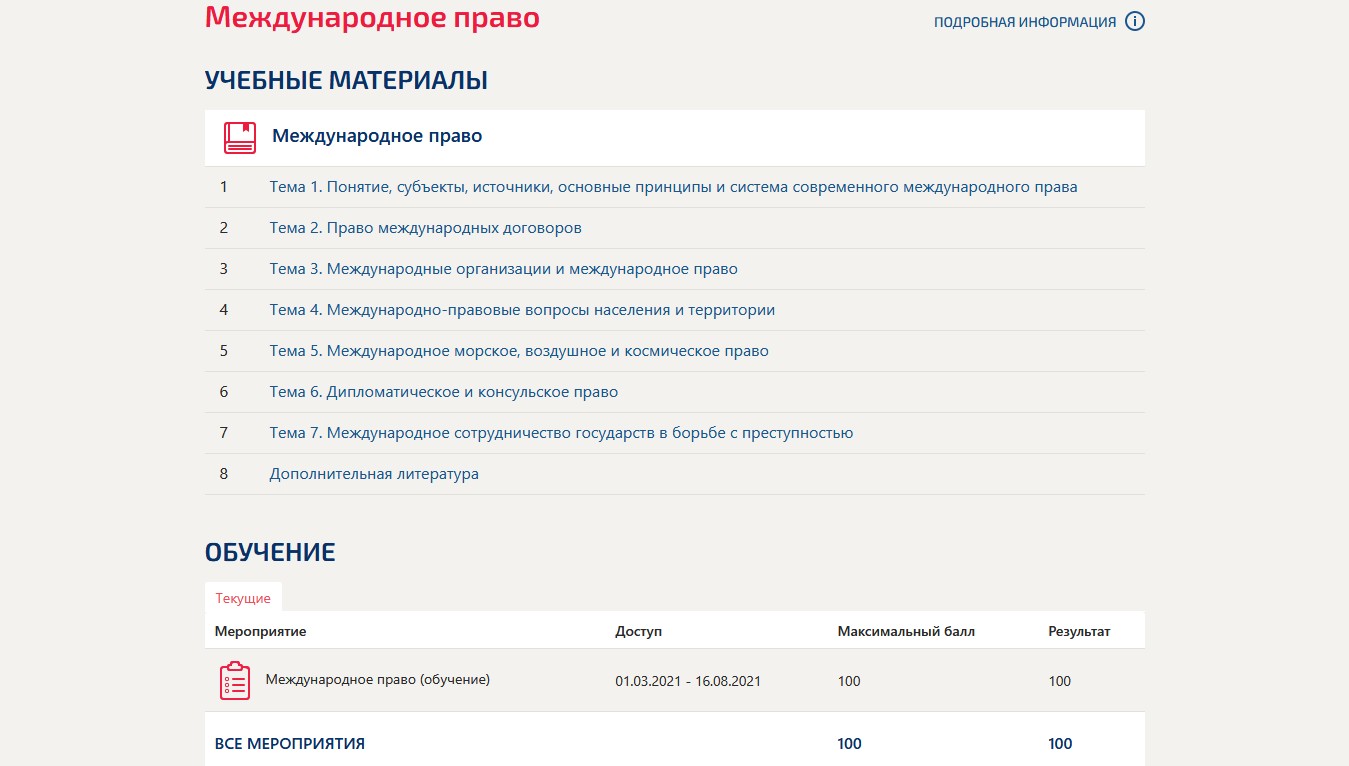Click the Мероприятие column header

click(260, 631)
